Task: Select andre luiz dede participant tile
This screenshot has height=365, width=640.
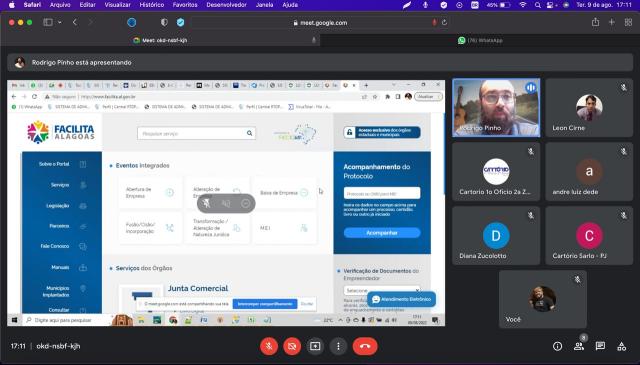Action: click(589, 171)
